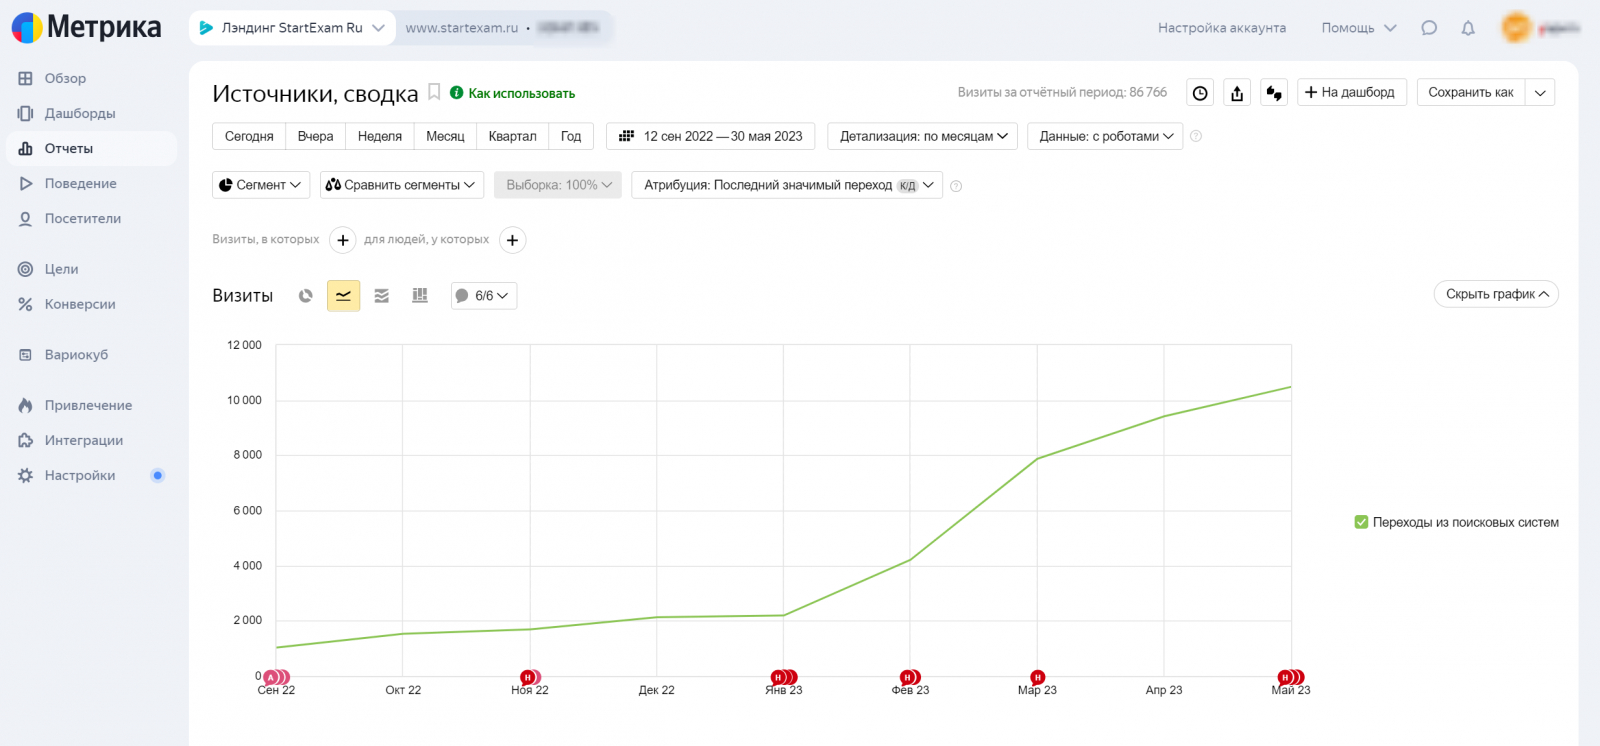Image resolution: width=1600 pixels, height=746 pixels.
Task: Click the Привлечение flame icon
Action: pyautogui.click(x=25, y=405)
